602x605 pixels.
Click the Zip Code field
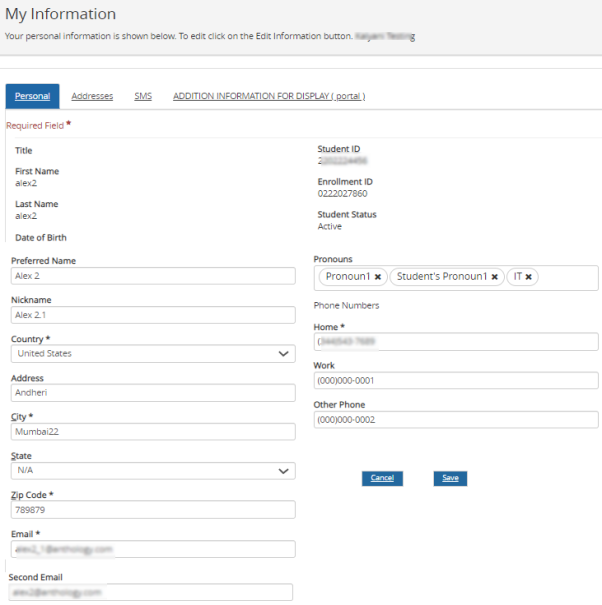[153, 509]
